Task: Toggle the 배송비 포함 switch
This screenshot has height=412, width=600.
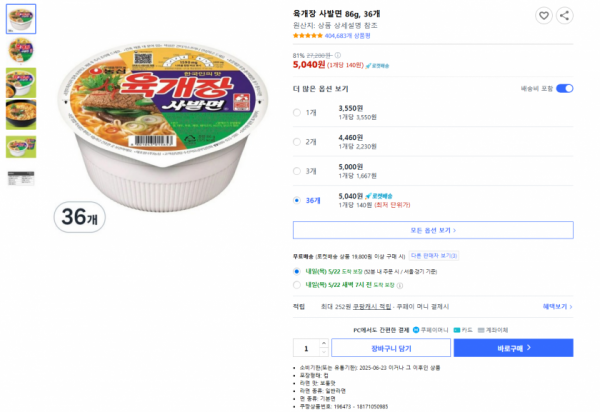Action: pos(564,89)
